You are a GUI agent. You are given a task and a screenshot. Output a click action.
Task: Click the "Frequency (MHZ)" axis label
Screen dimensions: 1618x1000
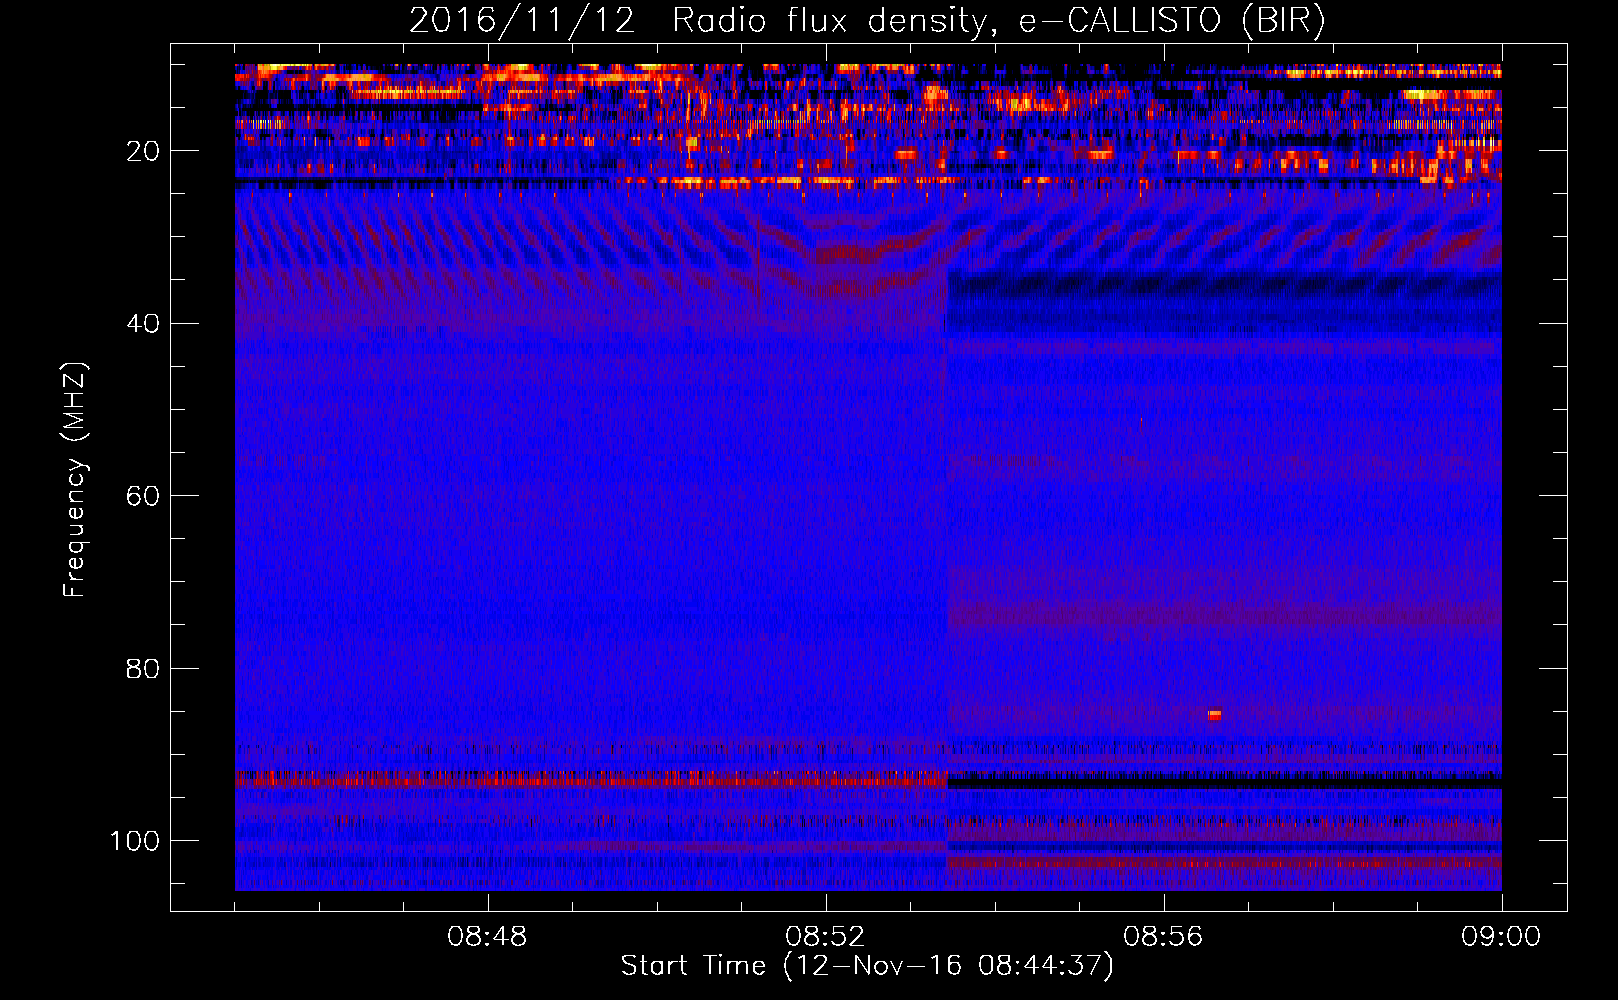click(75, 480)
